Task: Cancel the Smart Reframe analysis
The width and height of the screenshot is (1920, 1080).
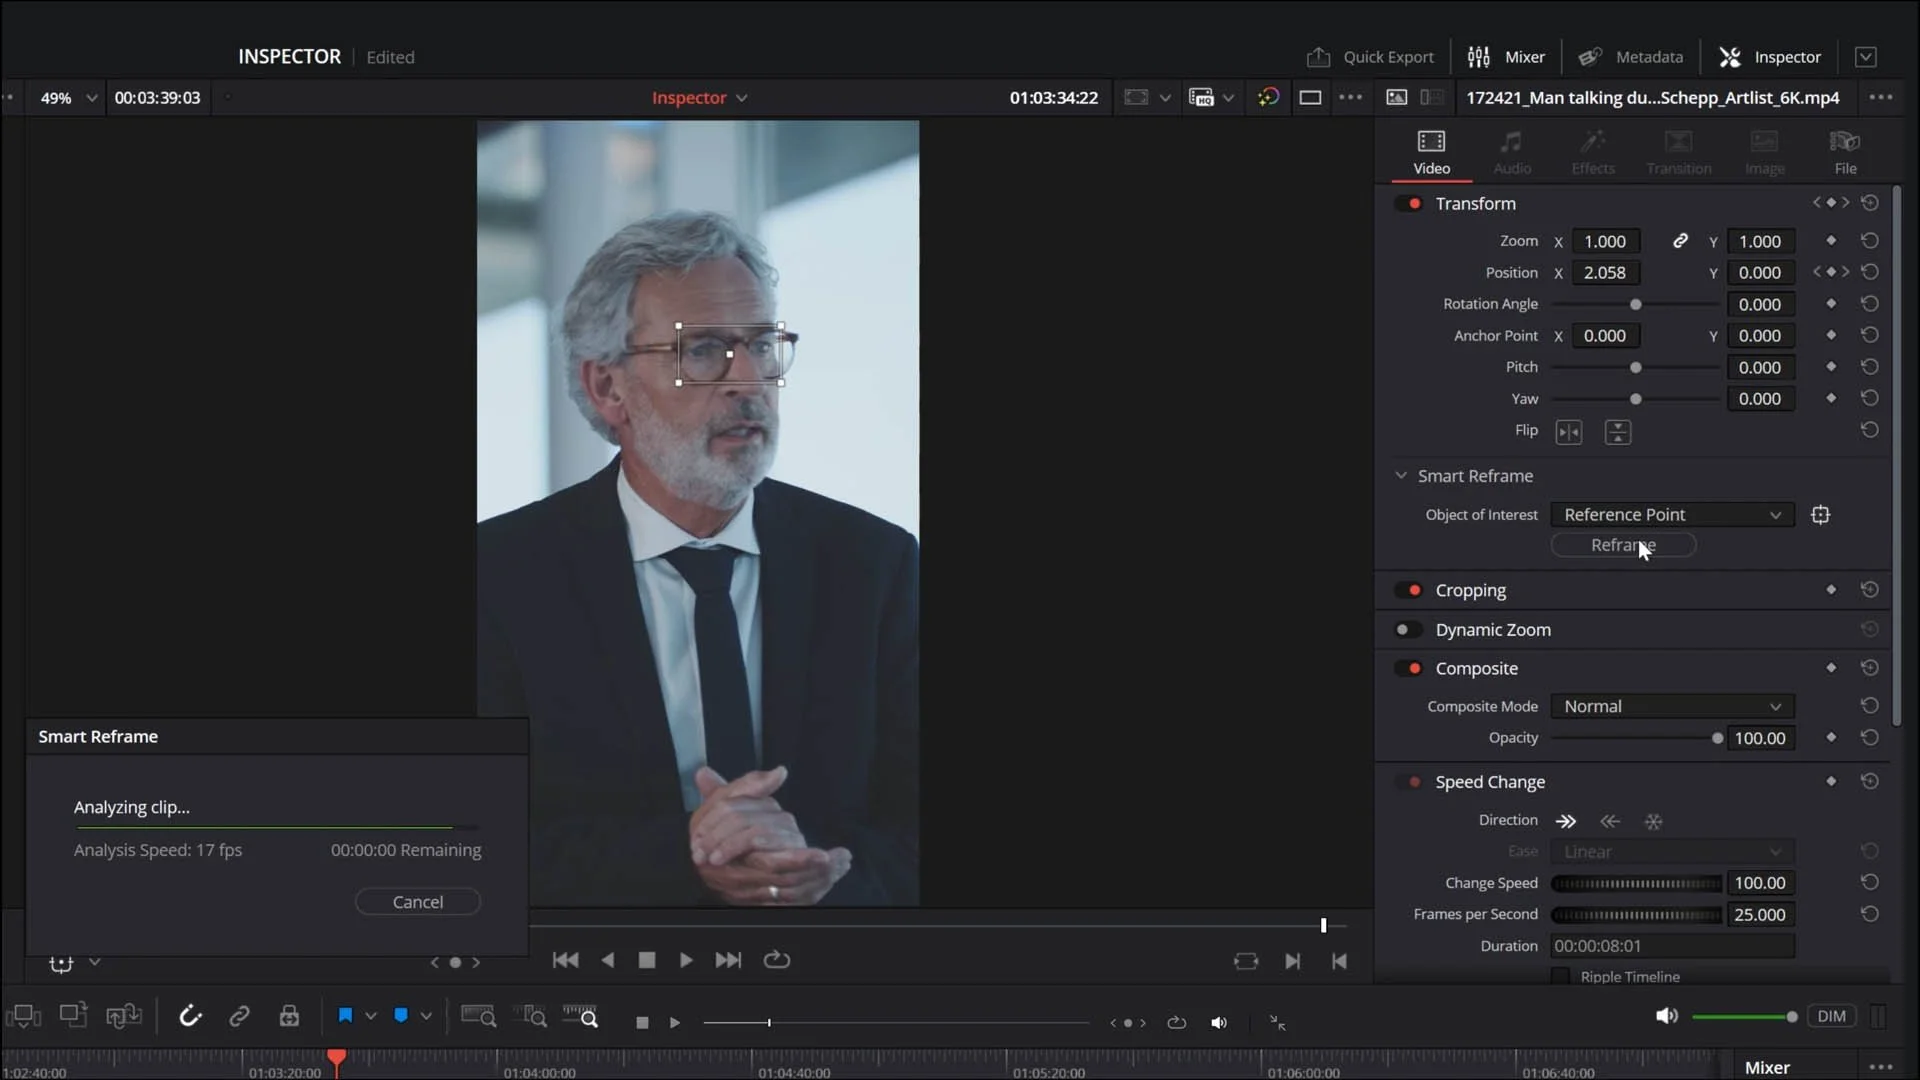Action: 417,900
